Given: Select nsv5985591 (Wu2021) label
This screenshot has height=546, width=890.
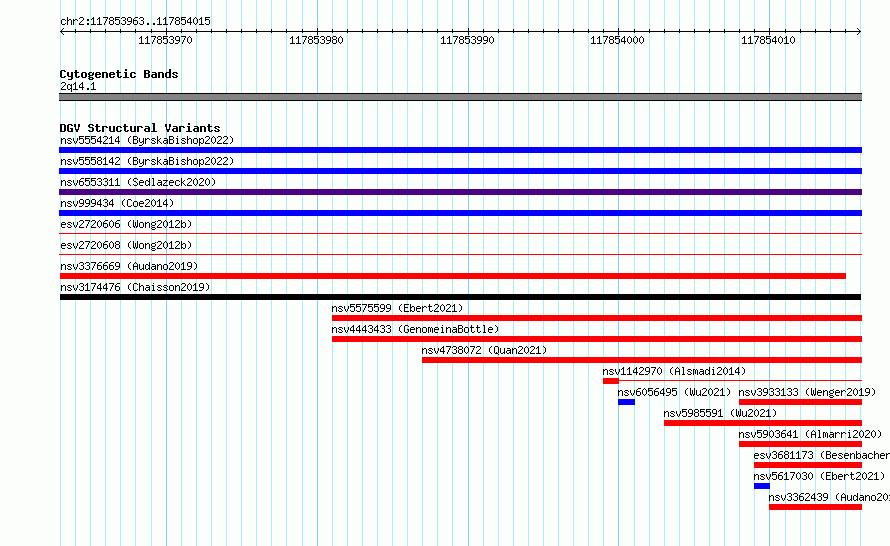Looking at the screenshot, I should coord(720,413).
